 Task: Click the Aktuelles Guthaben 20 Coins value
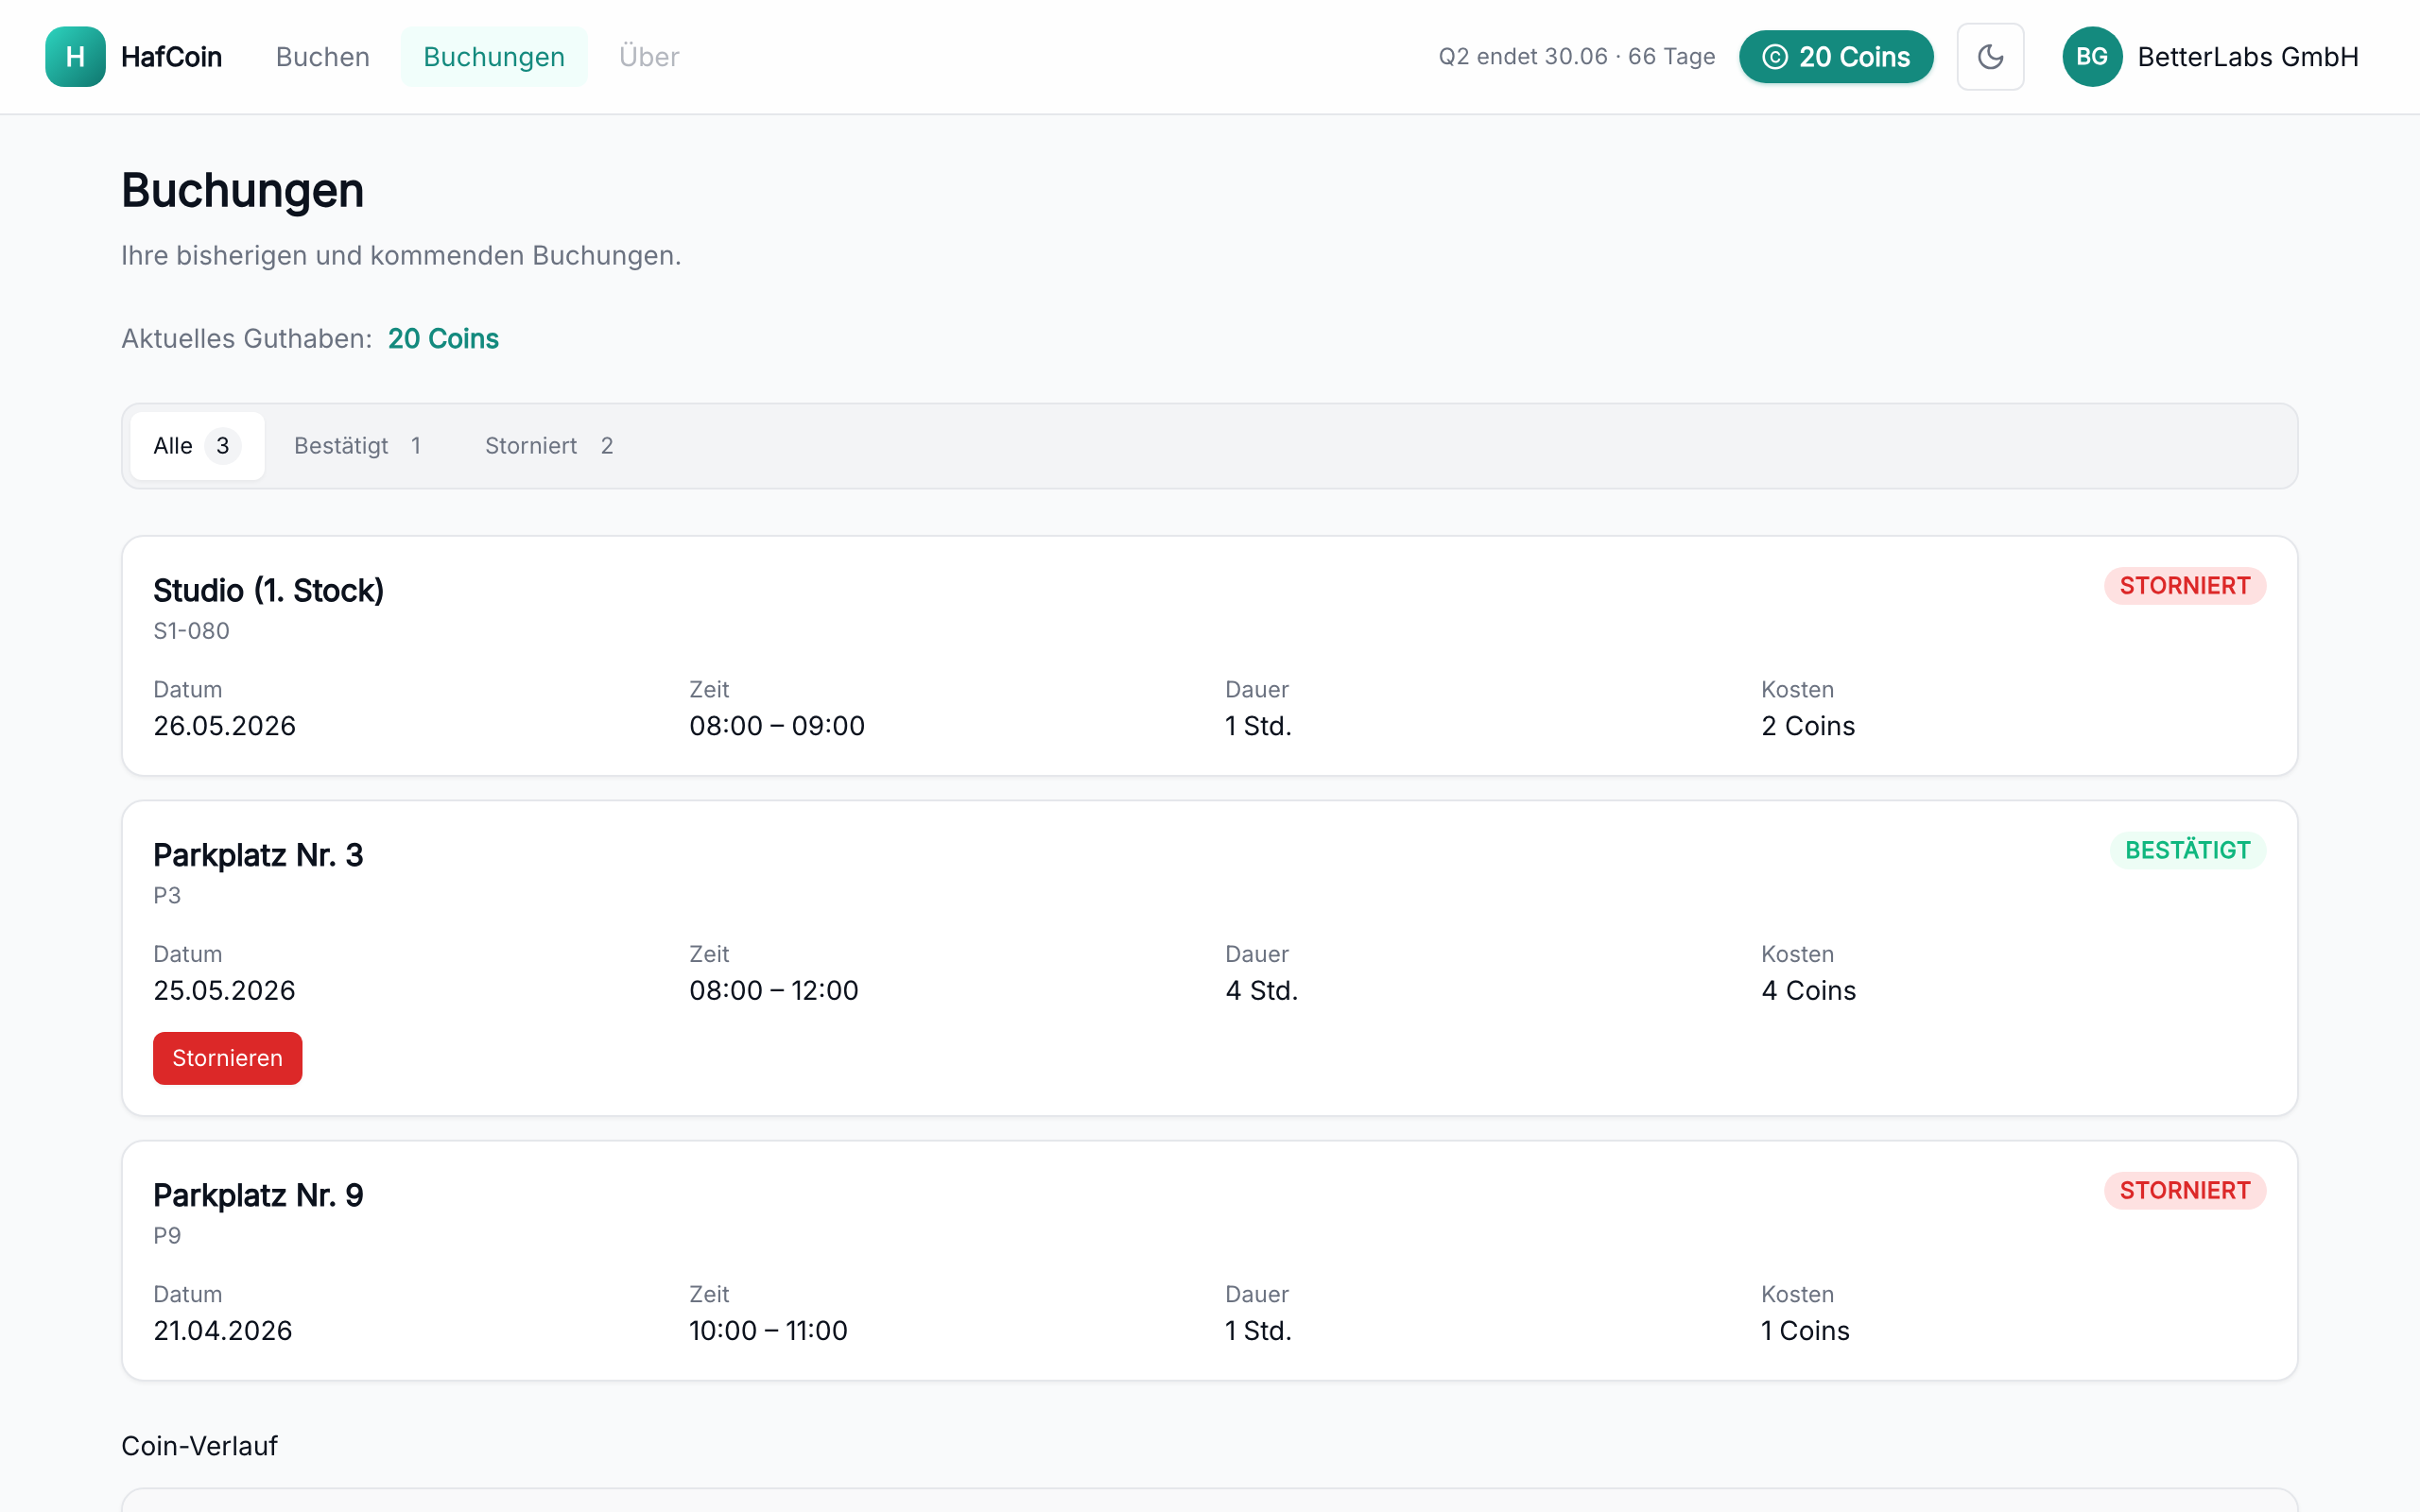[x=443, y=339]
